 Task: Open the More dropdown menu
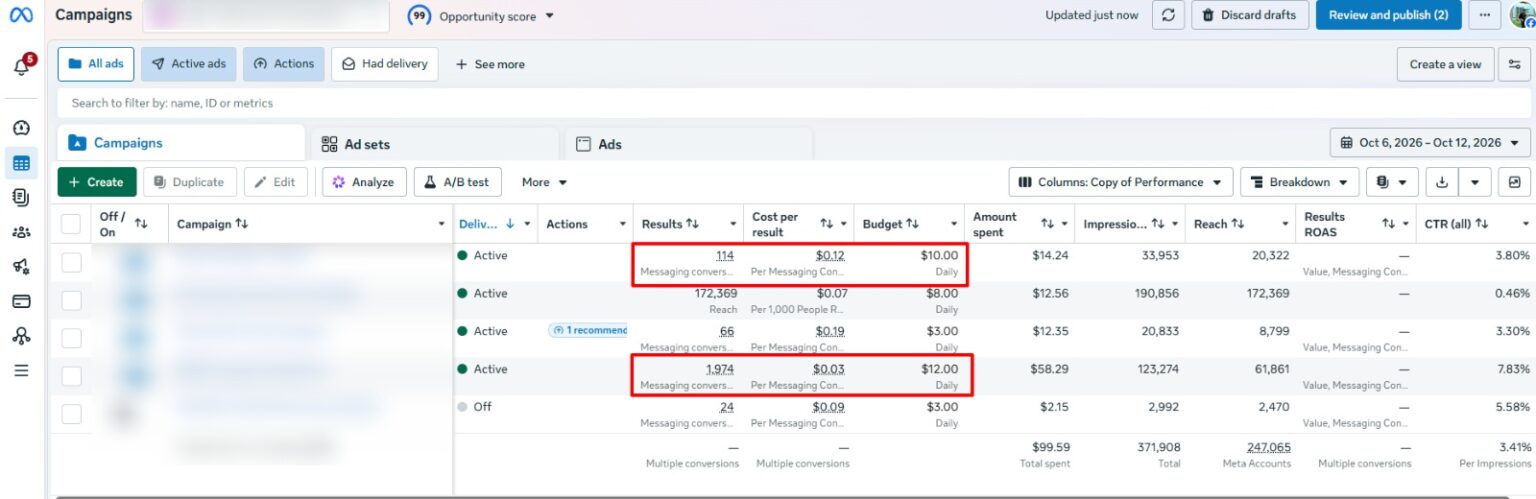click(544, 182)
